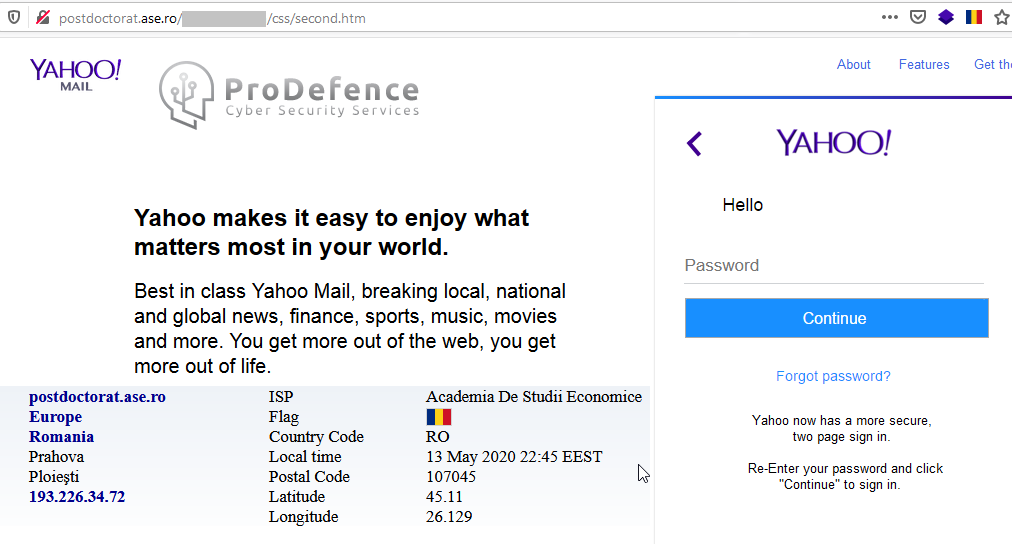Click the Country Code label
The image size is (1012, 544).
click(x=316, y=437)
